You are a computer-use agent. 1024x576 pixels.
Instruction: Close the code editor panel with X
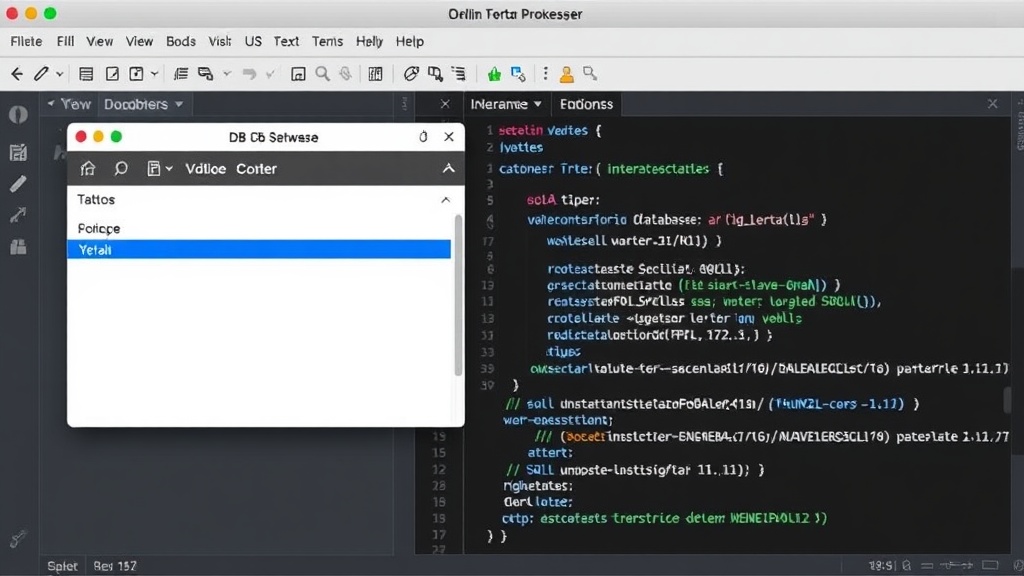993,104
